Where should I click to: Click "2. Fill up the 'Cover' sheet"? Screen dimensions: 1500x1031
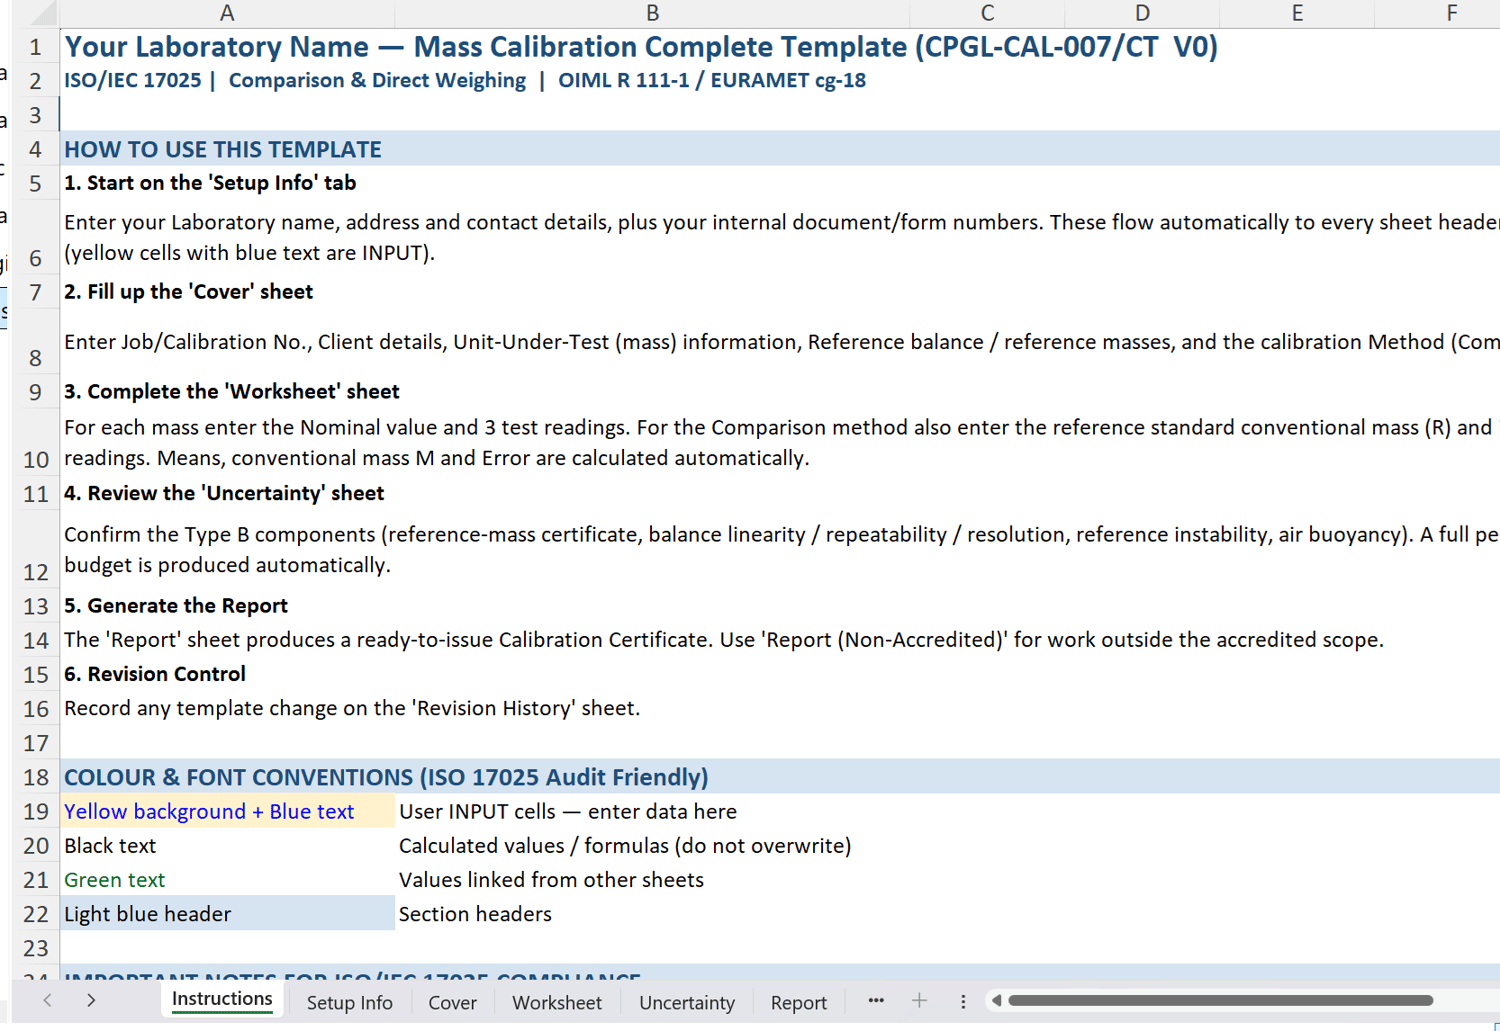(x=189, y=292)
